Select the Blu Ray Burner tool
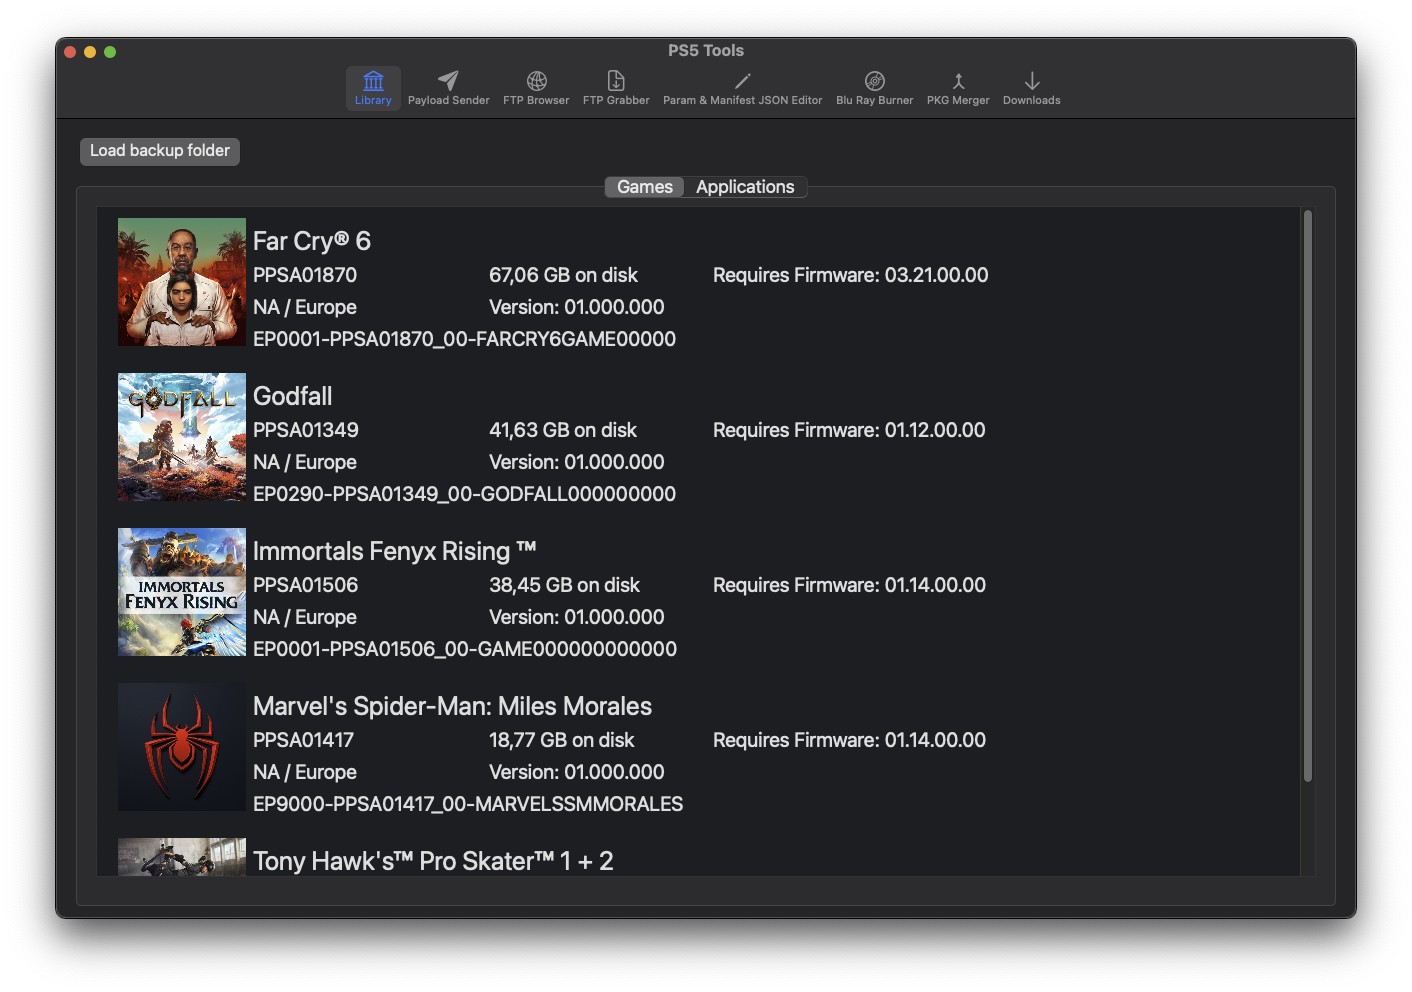Viewport: 1412px width, 992px height. click(874, 87)
